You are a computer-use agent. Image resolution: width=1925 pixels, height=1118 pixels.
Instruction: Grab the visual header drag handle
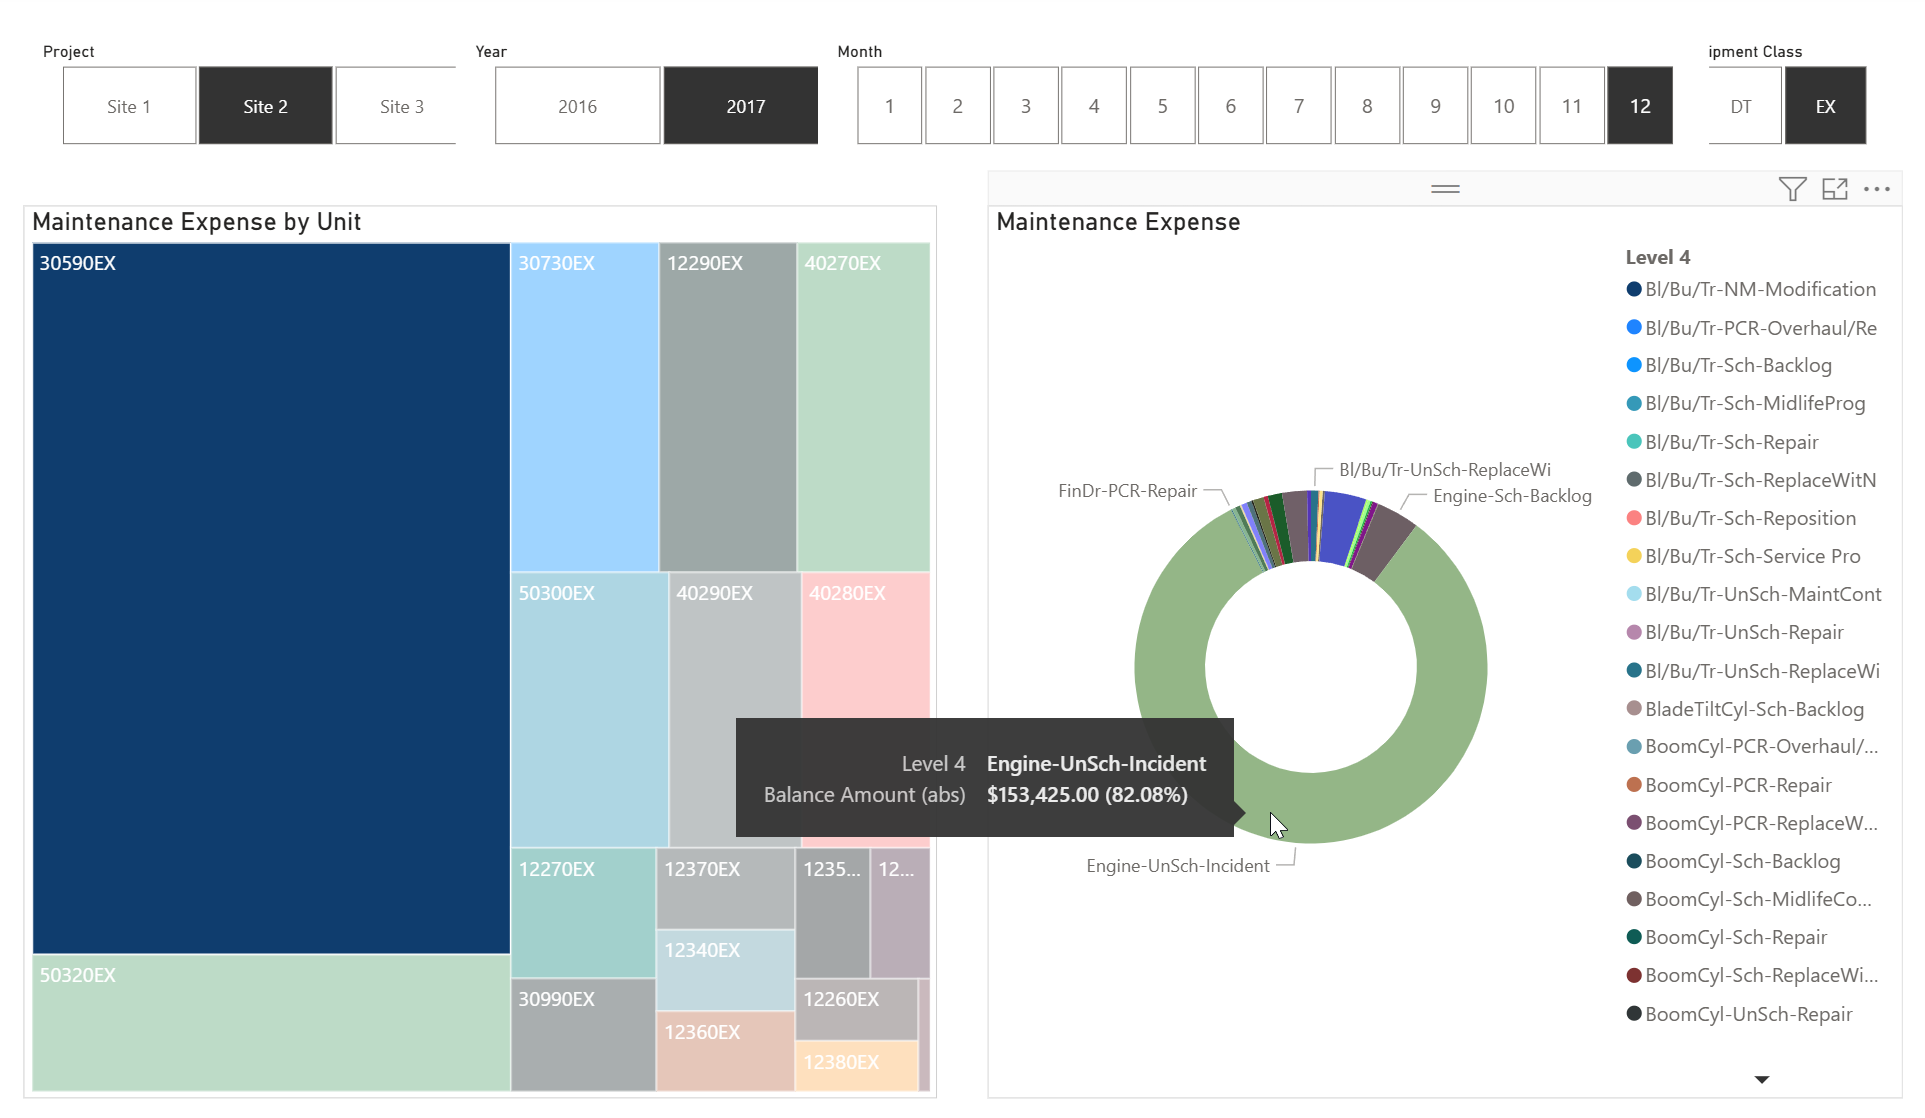click(1445, 189)
